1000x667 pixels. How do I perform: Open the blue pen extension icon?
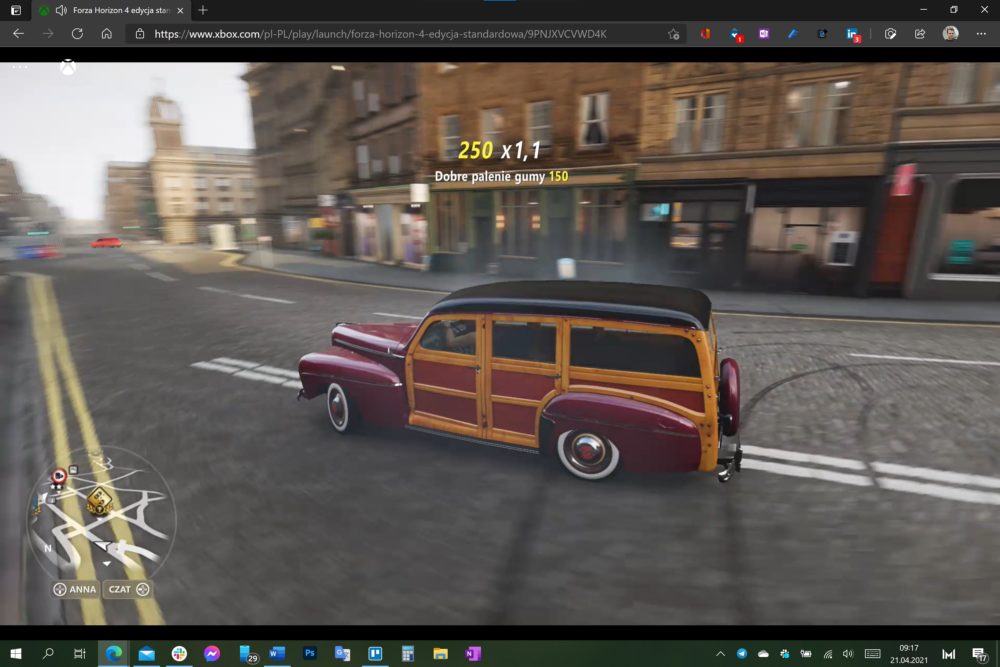click(793, 34)
